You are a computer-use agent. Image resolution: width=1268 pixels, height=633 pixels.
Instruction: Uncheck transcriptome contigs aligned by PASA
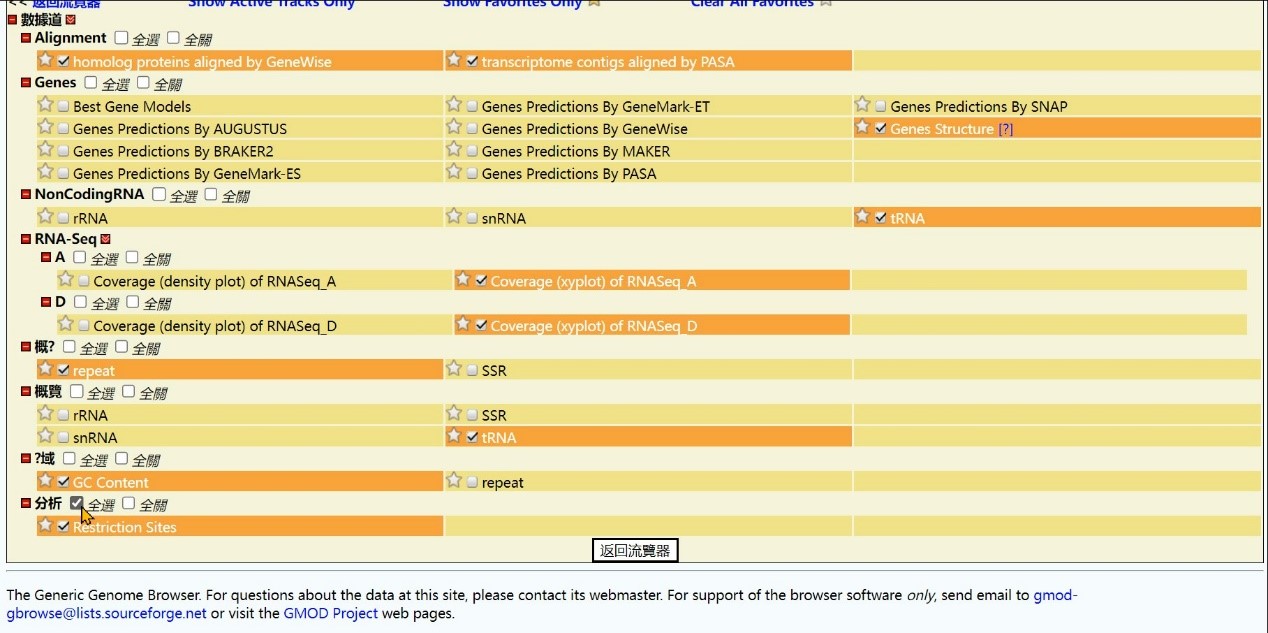pos(472,62)
